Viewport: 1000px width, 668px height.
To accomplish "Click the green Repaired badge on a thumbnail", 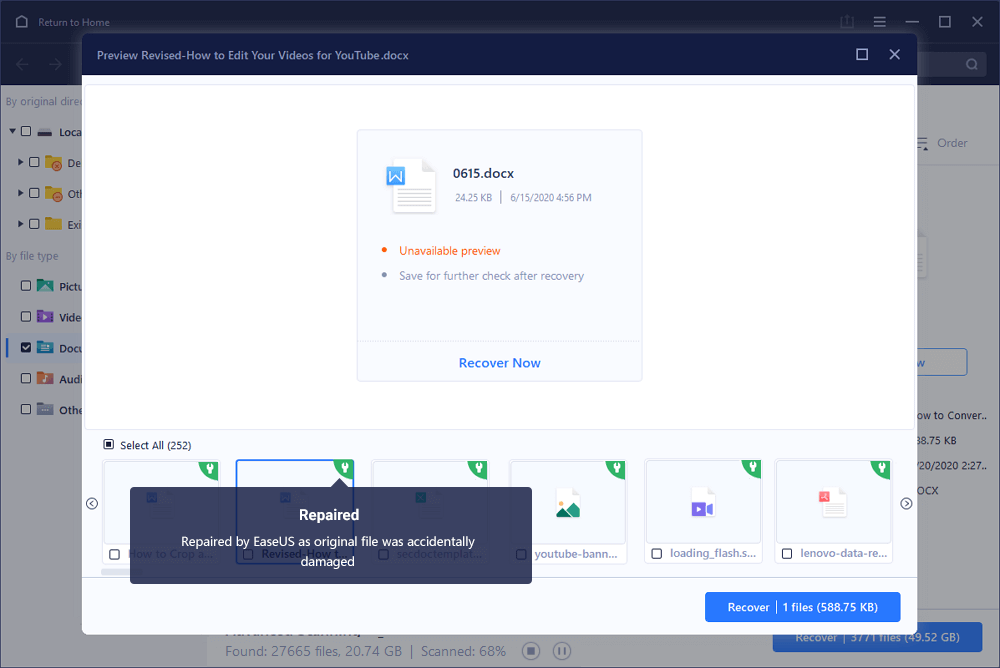I will point(344,468).
